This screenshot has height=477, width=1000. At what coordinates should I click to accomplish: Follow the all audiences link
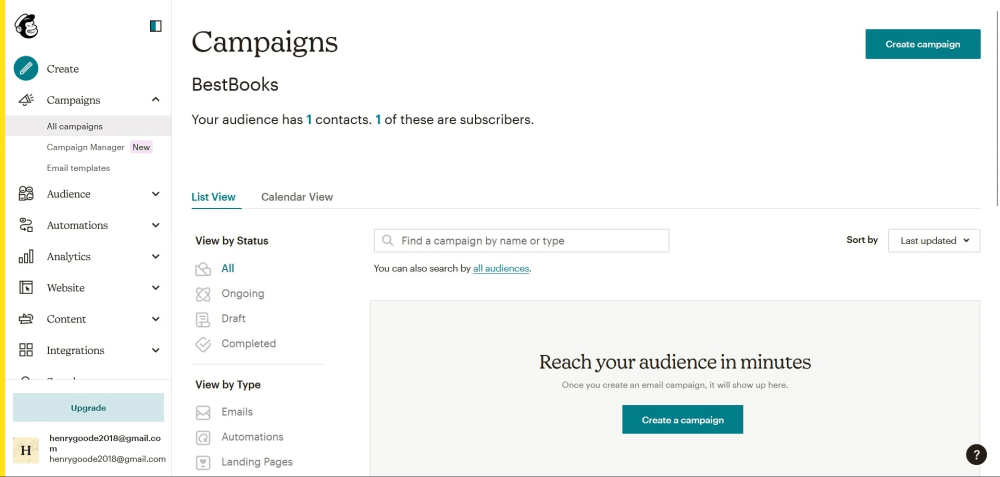[501, 268]
